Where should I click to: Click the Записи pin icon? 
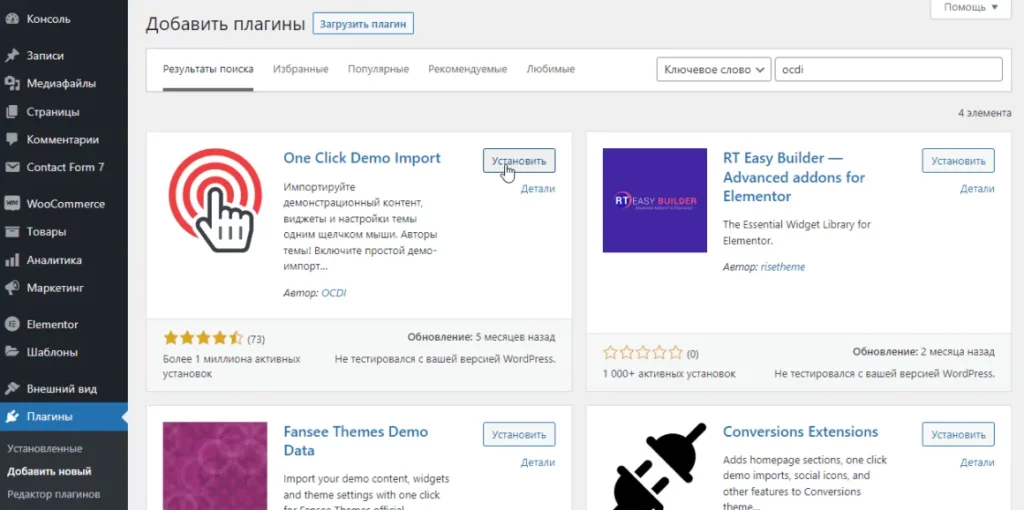[12, 56]
